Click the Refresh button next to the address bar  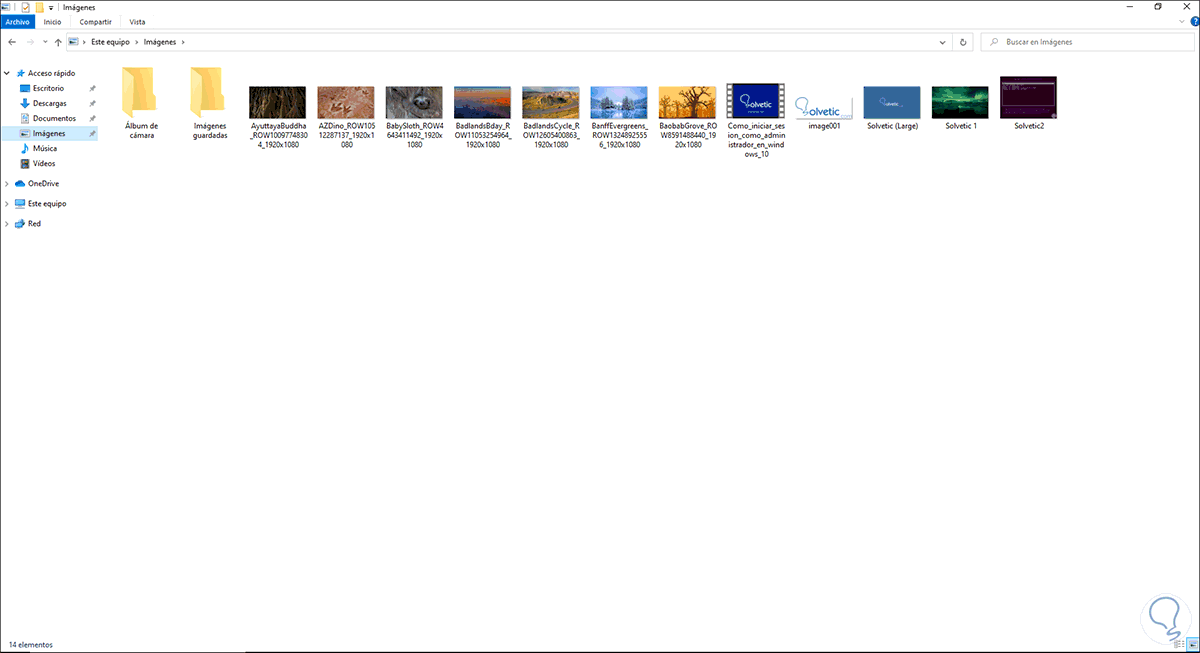(x=963, y=42)
